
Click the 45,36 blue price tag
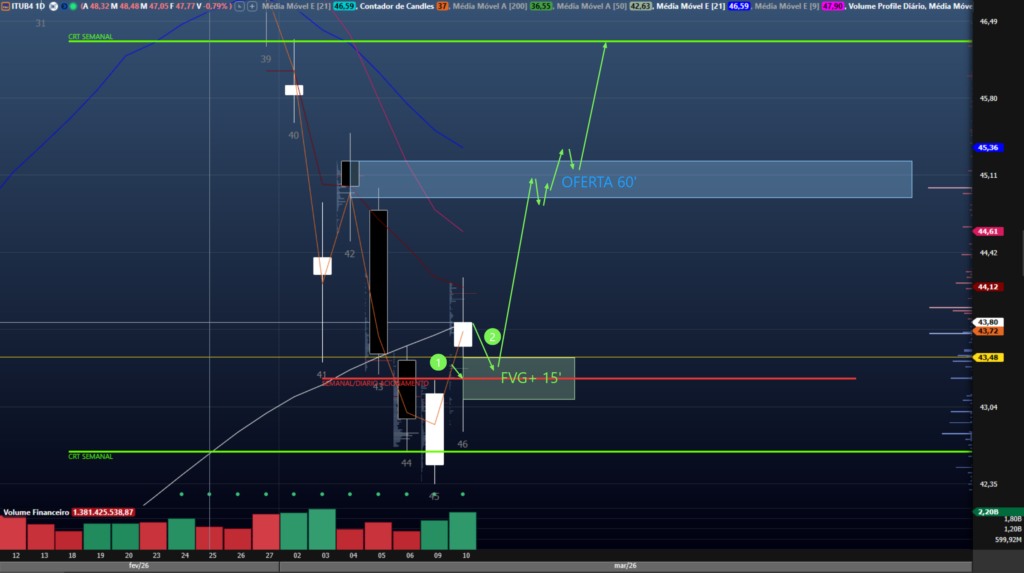988,148
